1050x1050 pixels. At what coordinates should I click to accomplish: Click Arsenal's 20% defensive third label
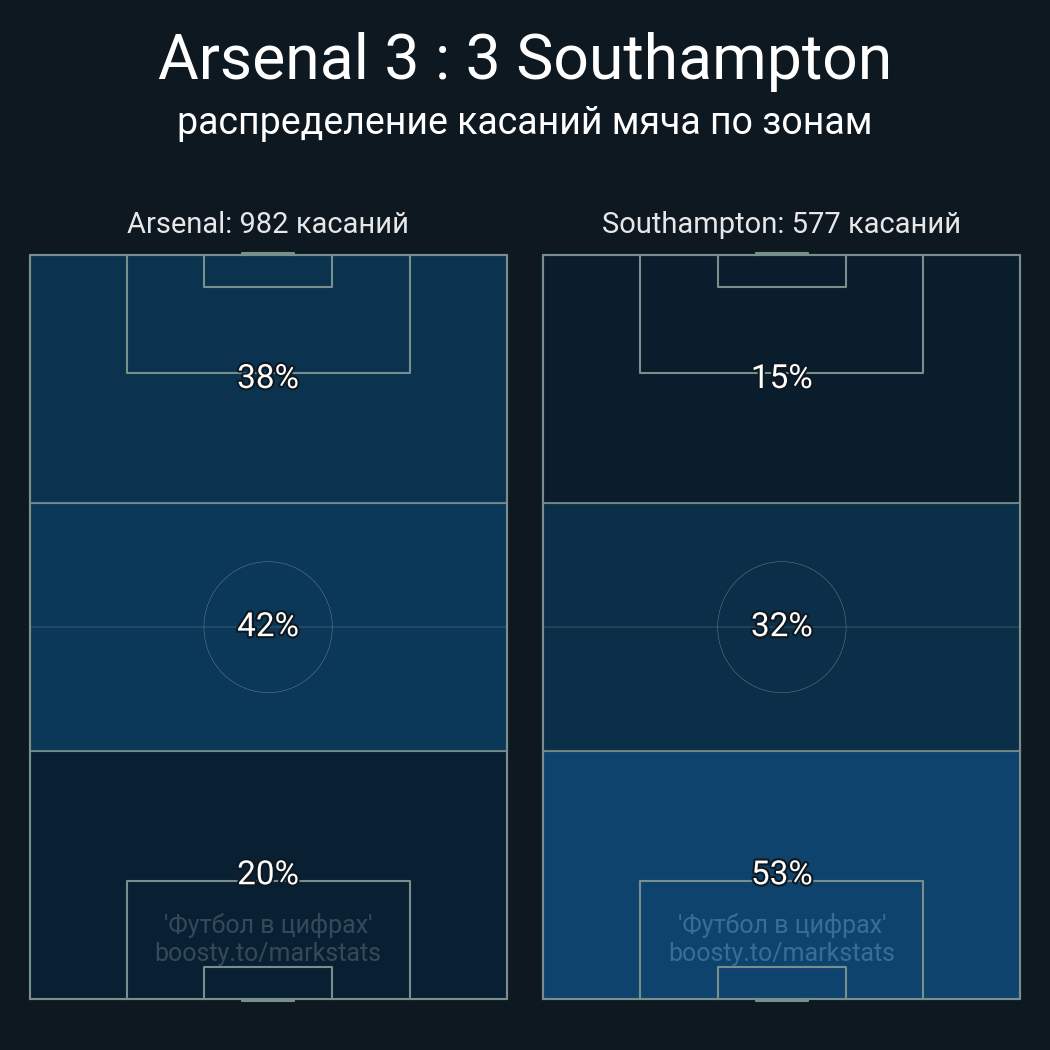tap(268, 873)
